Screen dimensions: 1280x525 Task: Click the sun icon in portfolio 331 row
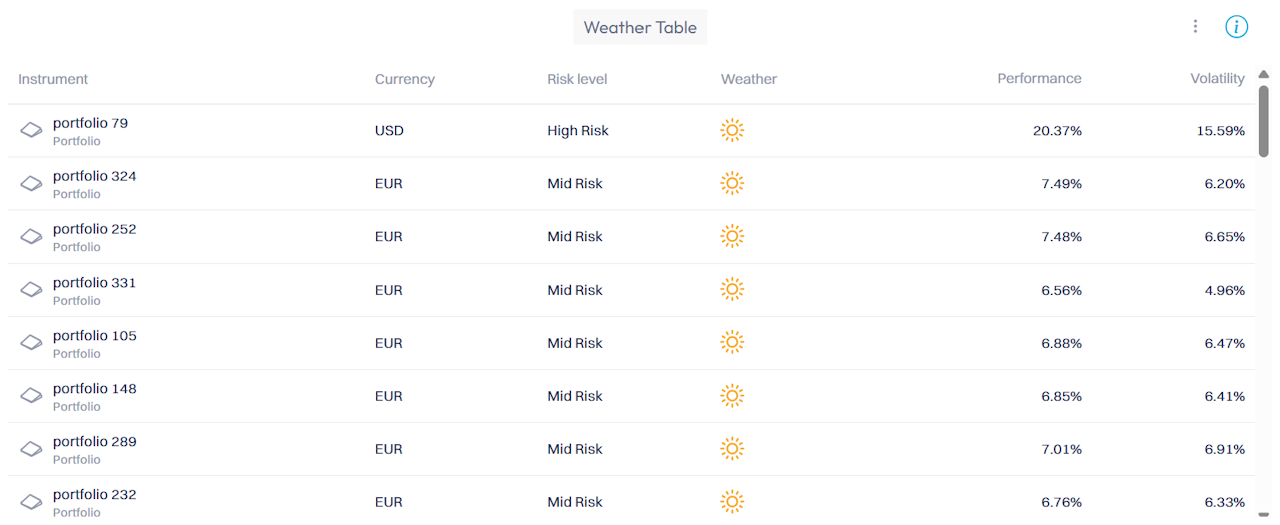tap(732, 290)
